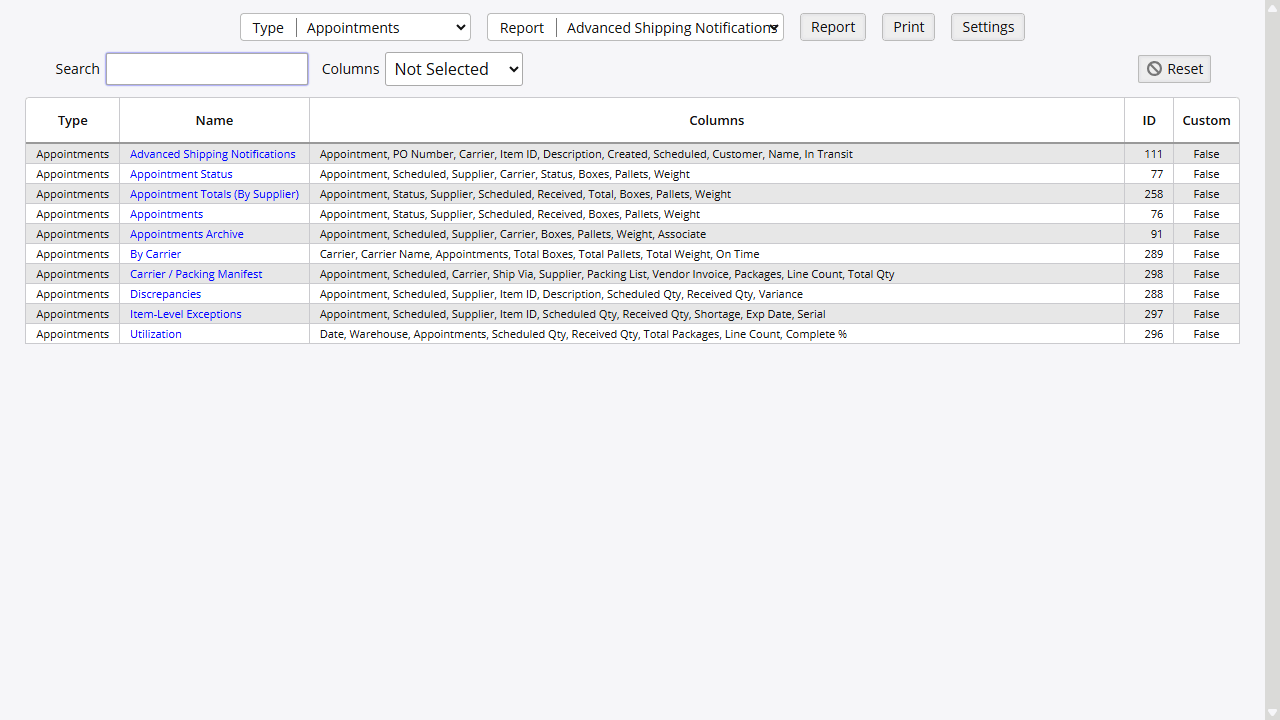The width and height of the screenshot is (1280, 720).
Task: Open the Utilization report link
Action: pyautogui.click(x=156, y=334)
